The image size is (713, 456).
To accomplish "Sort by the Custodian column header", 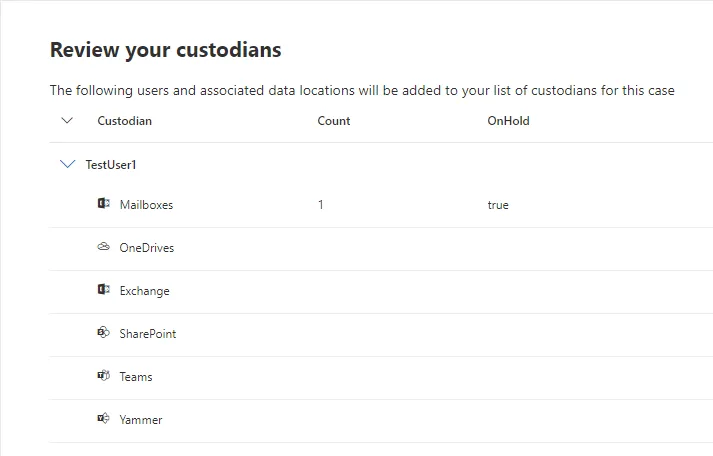I will (124, 121).
